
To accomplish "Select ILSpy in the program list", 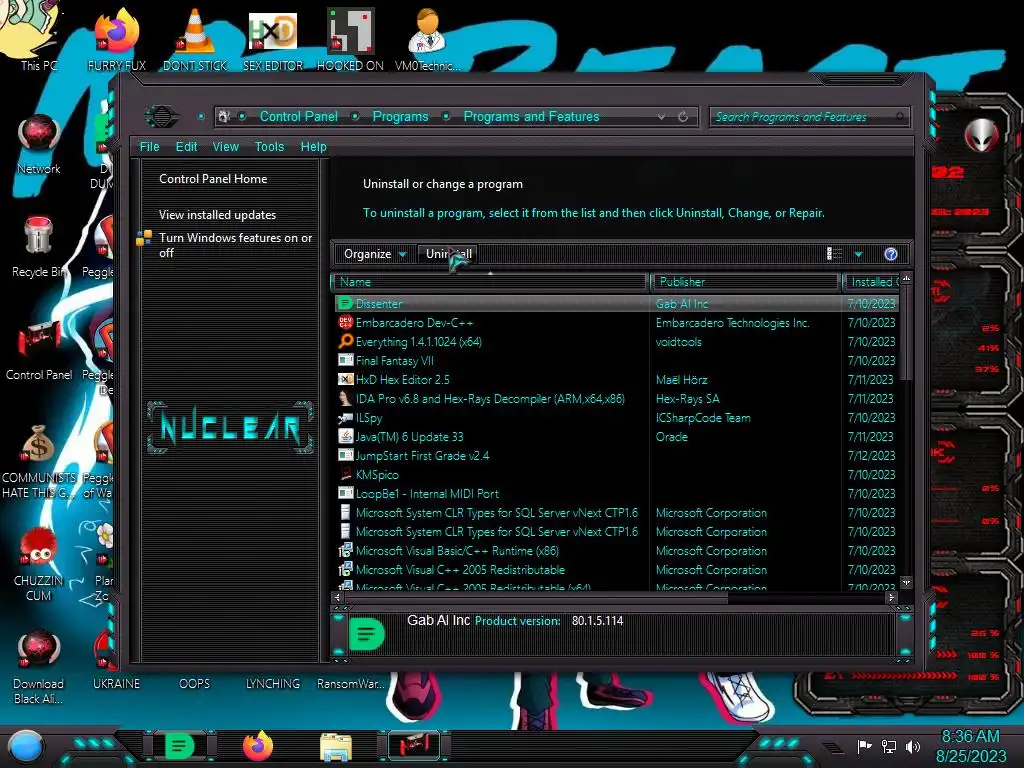I will (x=617, y=417).
